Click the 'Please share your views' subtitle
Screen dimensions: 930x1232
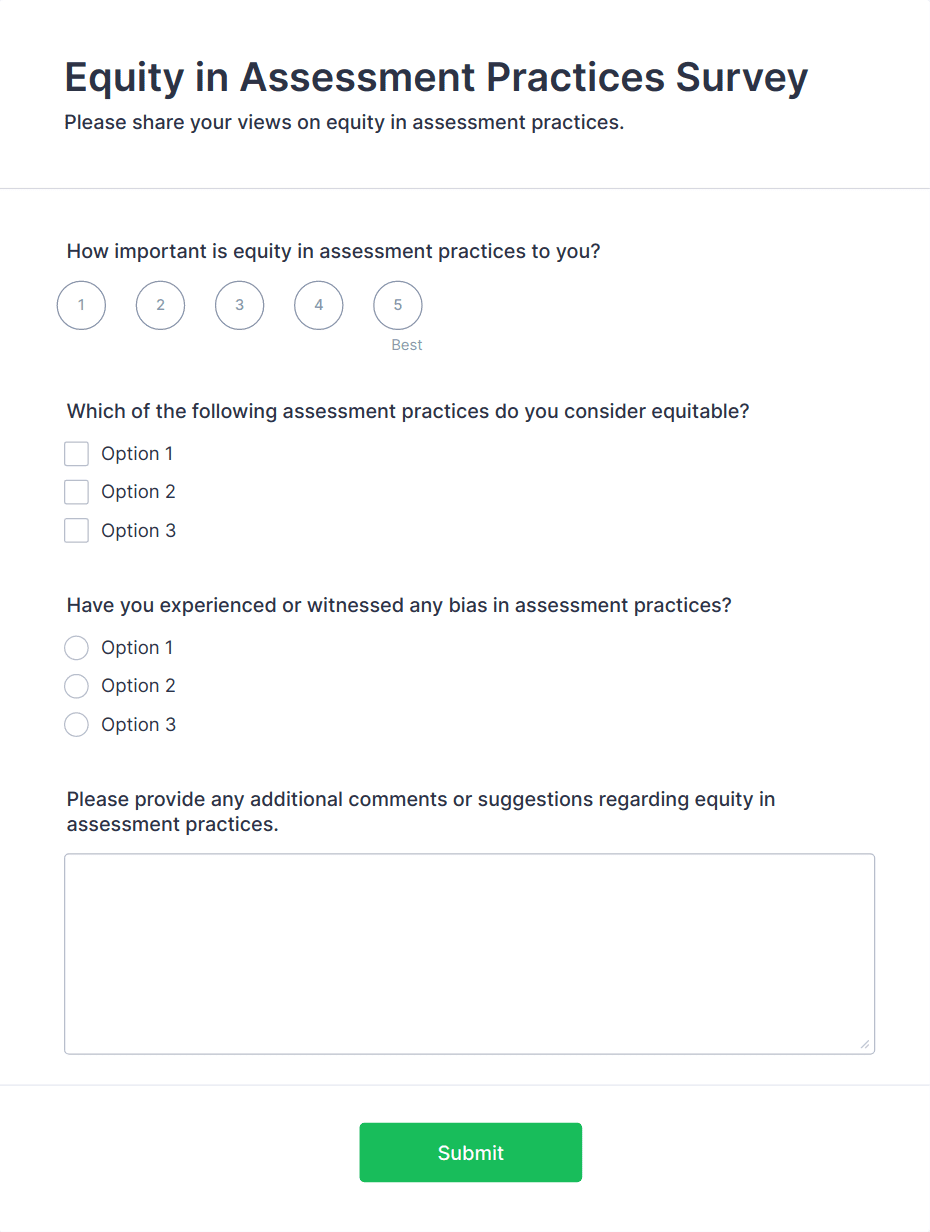pos(344,123)
